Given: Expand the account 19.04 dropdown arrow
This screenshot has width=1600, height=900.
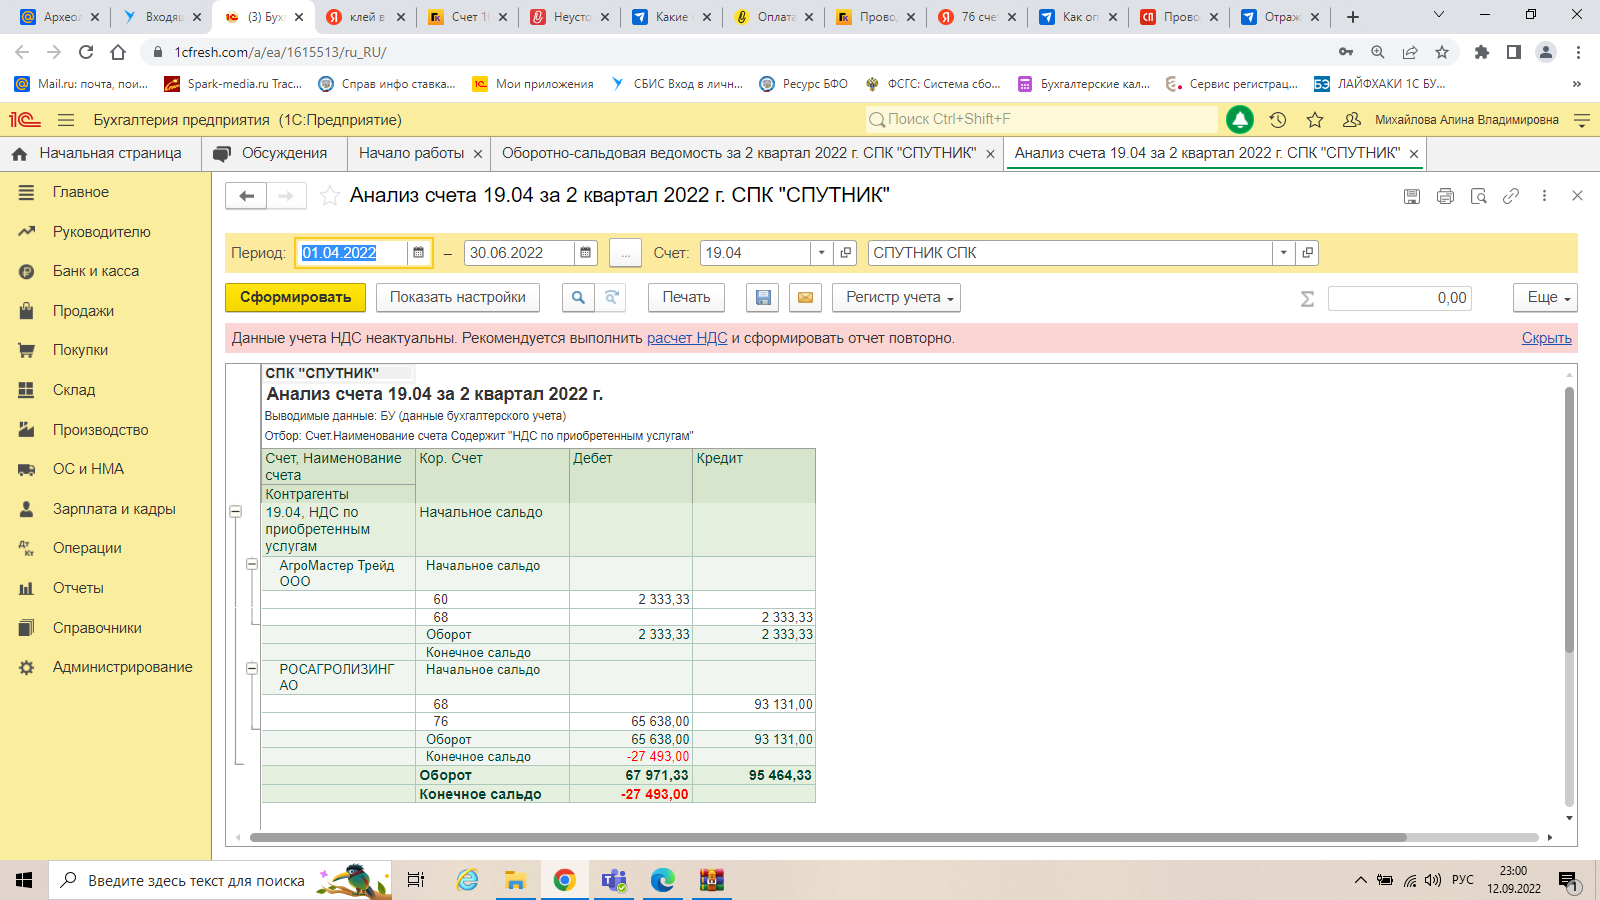Looking at the screenshot, I should point(821,253).
